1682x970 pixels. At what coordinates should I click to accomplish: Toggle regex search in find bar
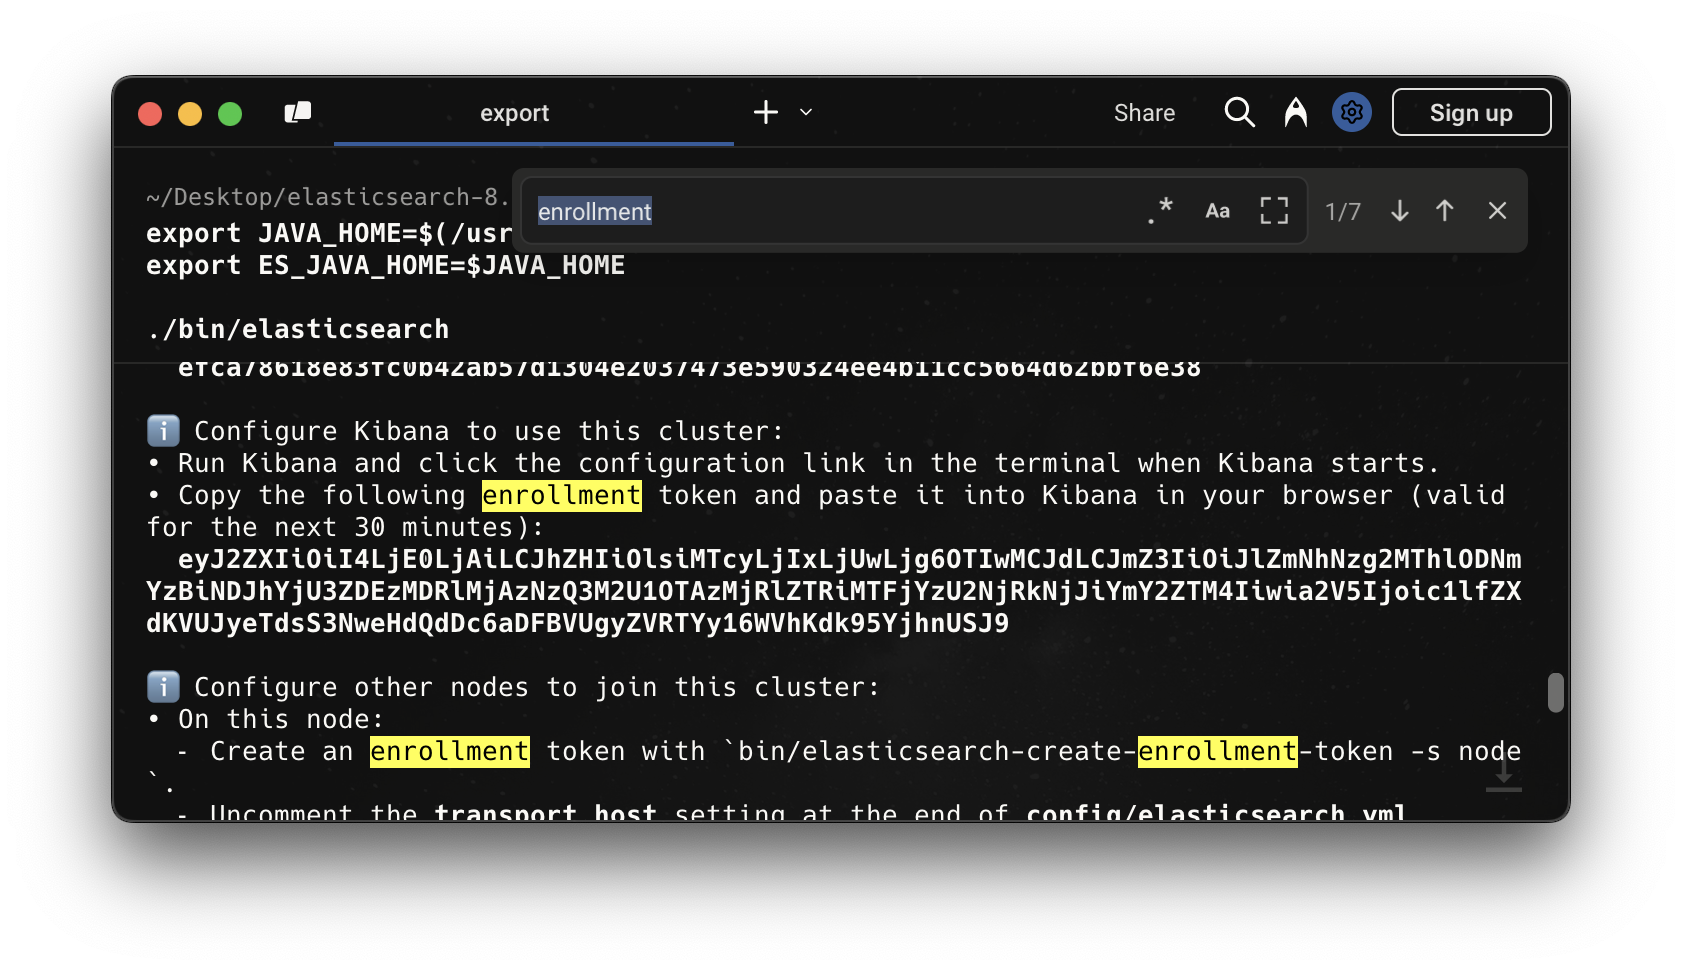click(1160, 211)
